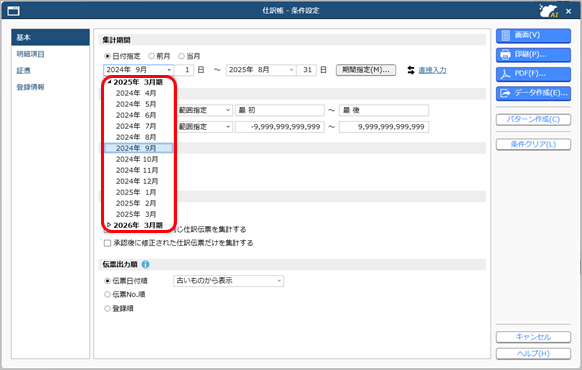The image size is (582, 370).
Task: Click the 最 後 range input field
Action: point(384,110)
